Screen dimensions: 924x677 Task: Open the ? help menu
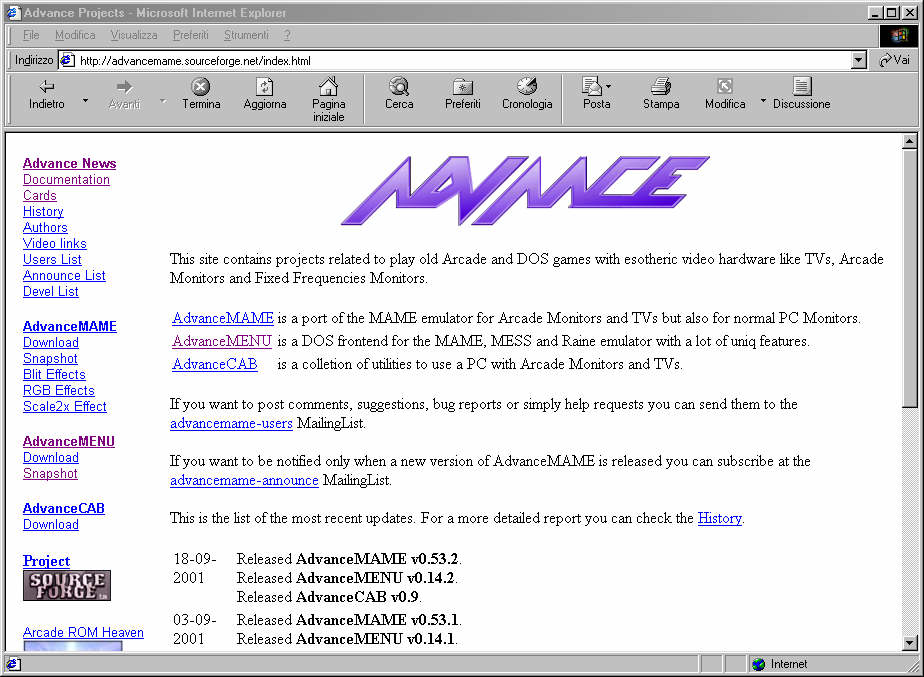tap(287, 35)
